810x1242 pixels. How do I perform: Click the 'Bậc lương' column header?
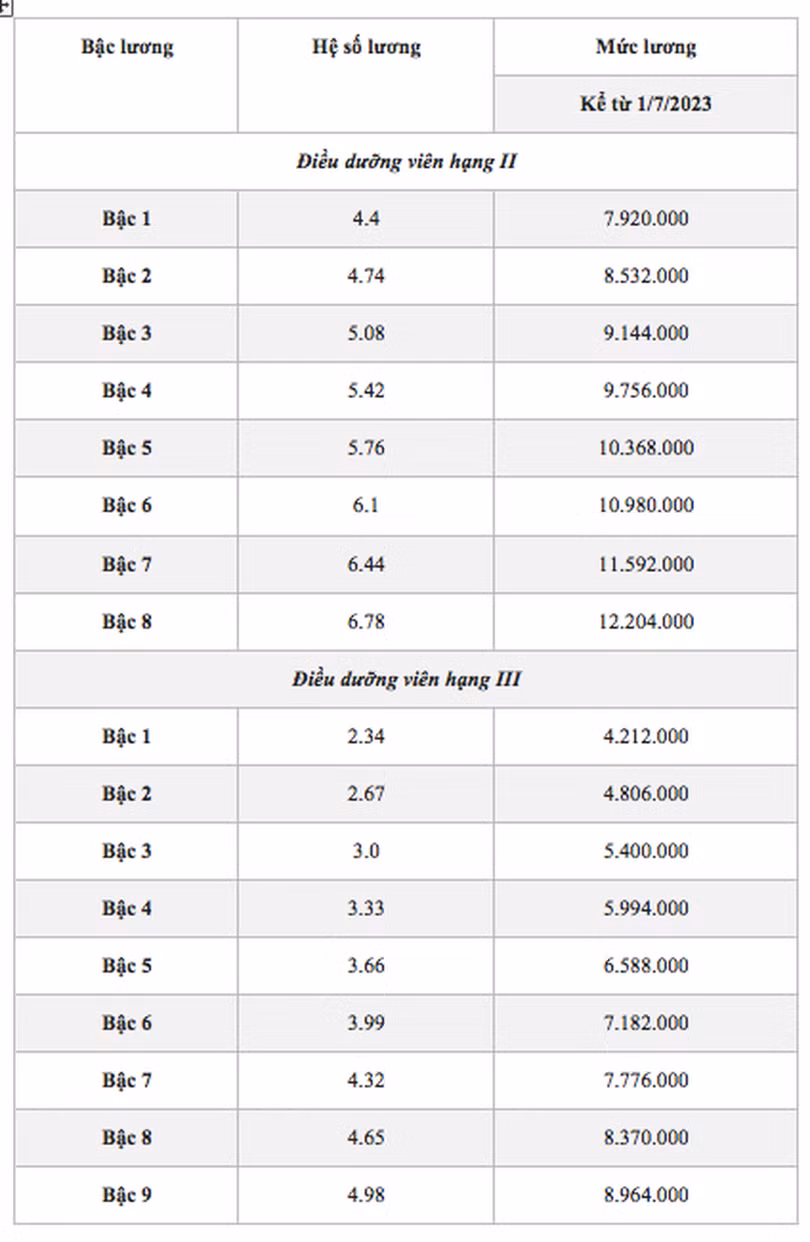coord(127,47)
